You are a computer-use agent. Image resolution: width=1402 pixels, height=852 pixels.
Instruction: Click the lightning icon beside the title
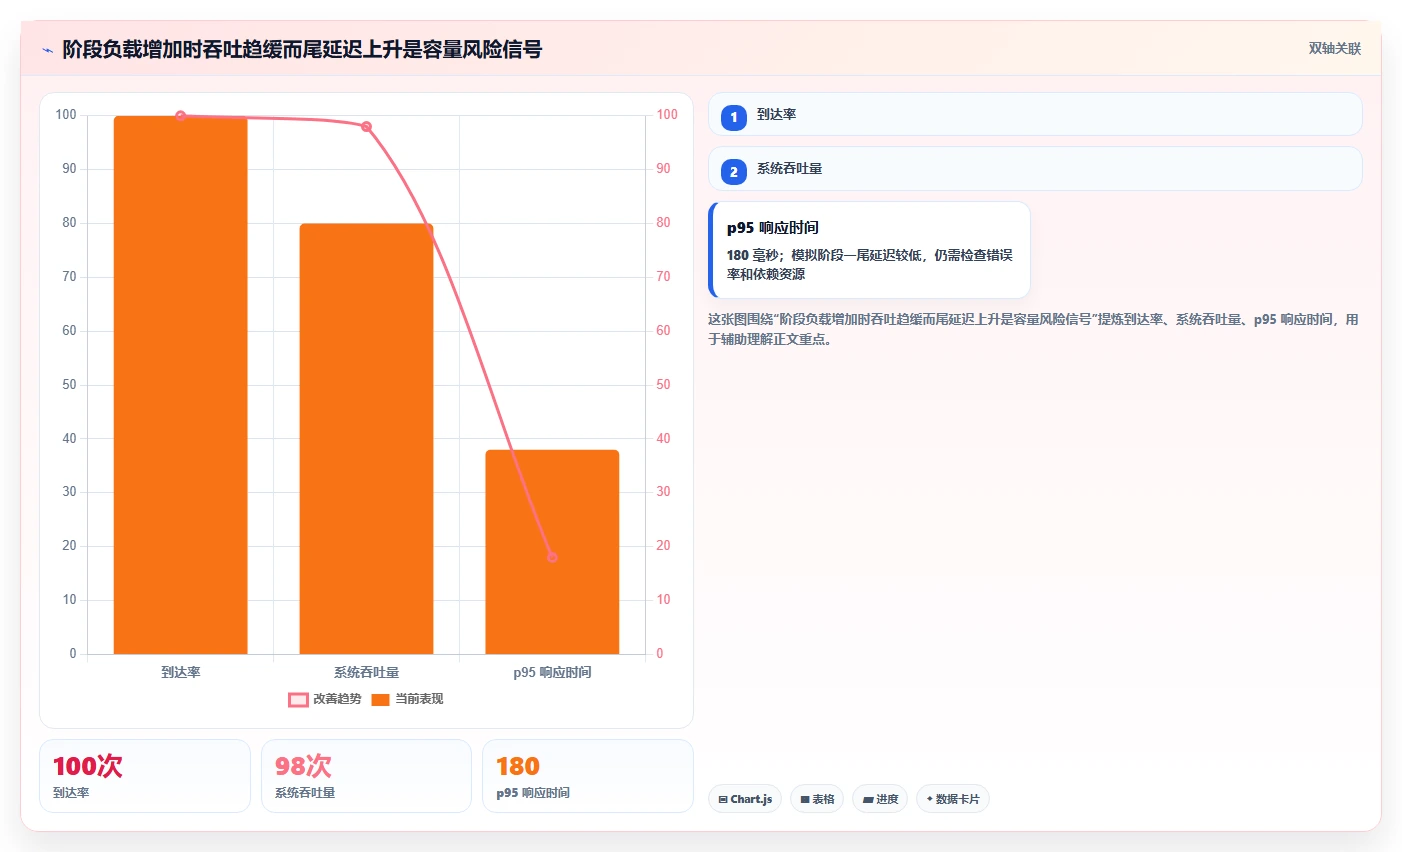(x=47, y=50)
